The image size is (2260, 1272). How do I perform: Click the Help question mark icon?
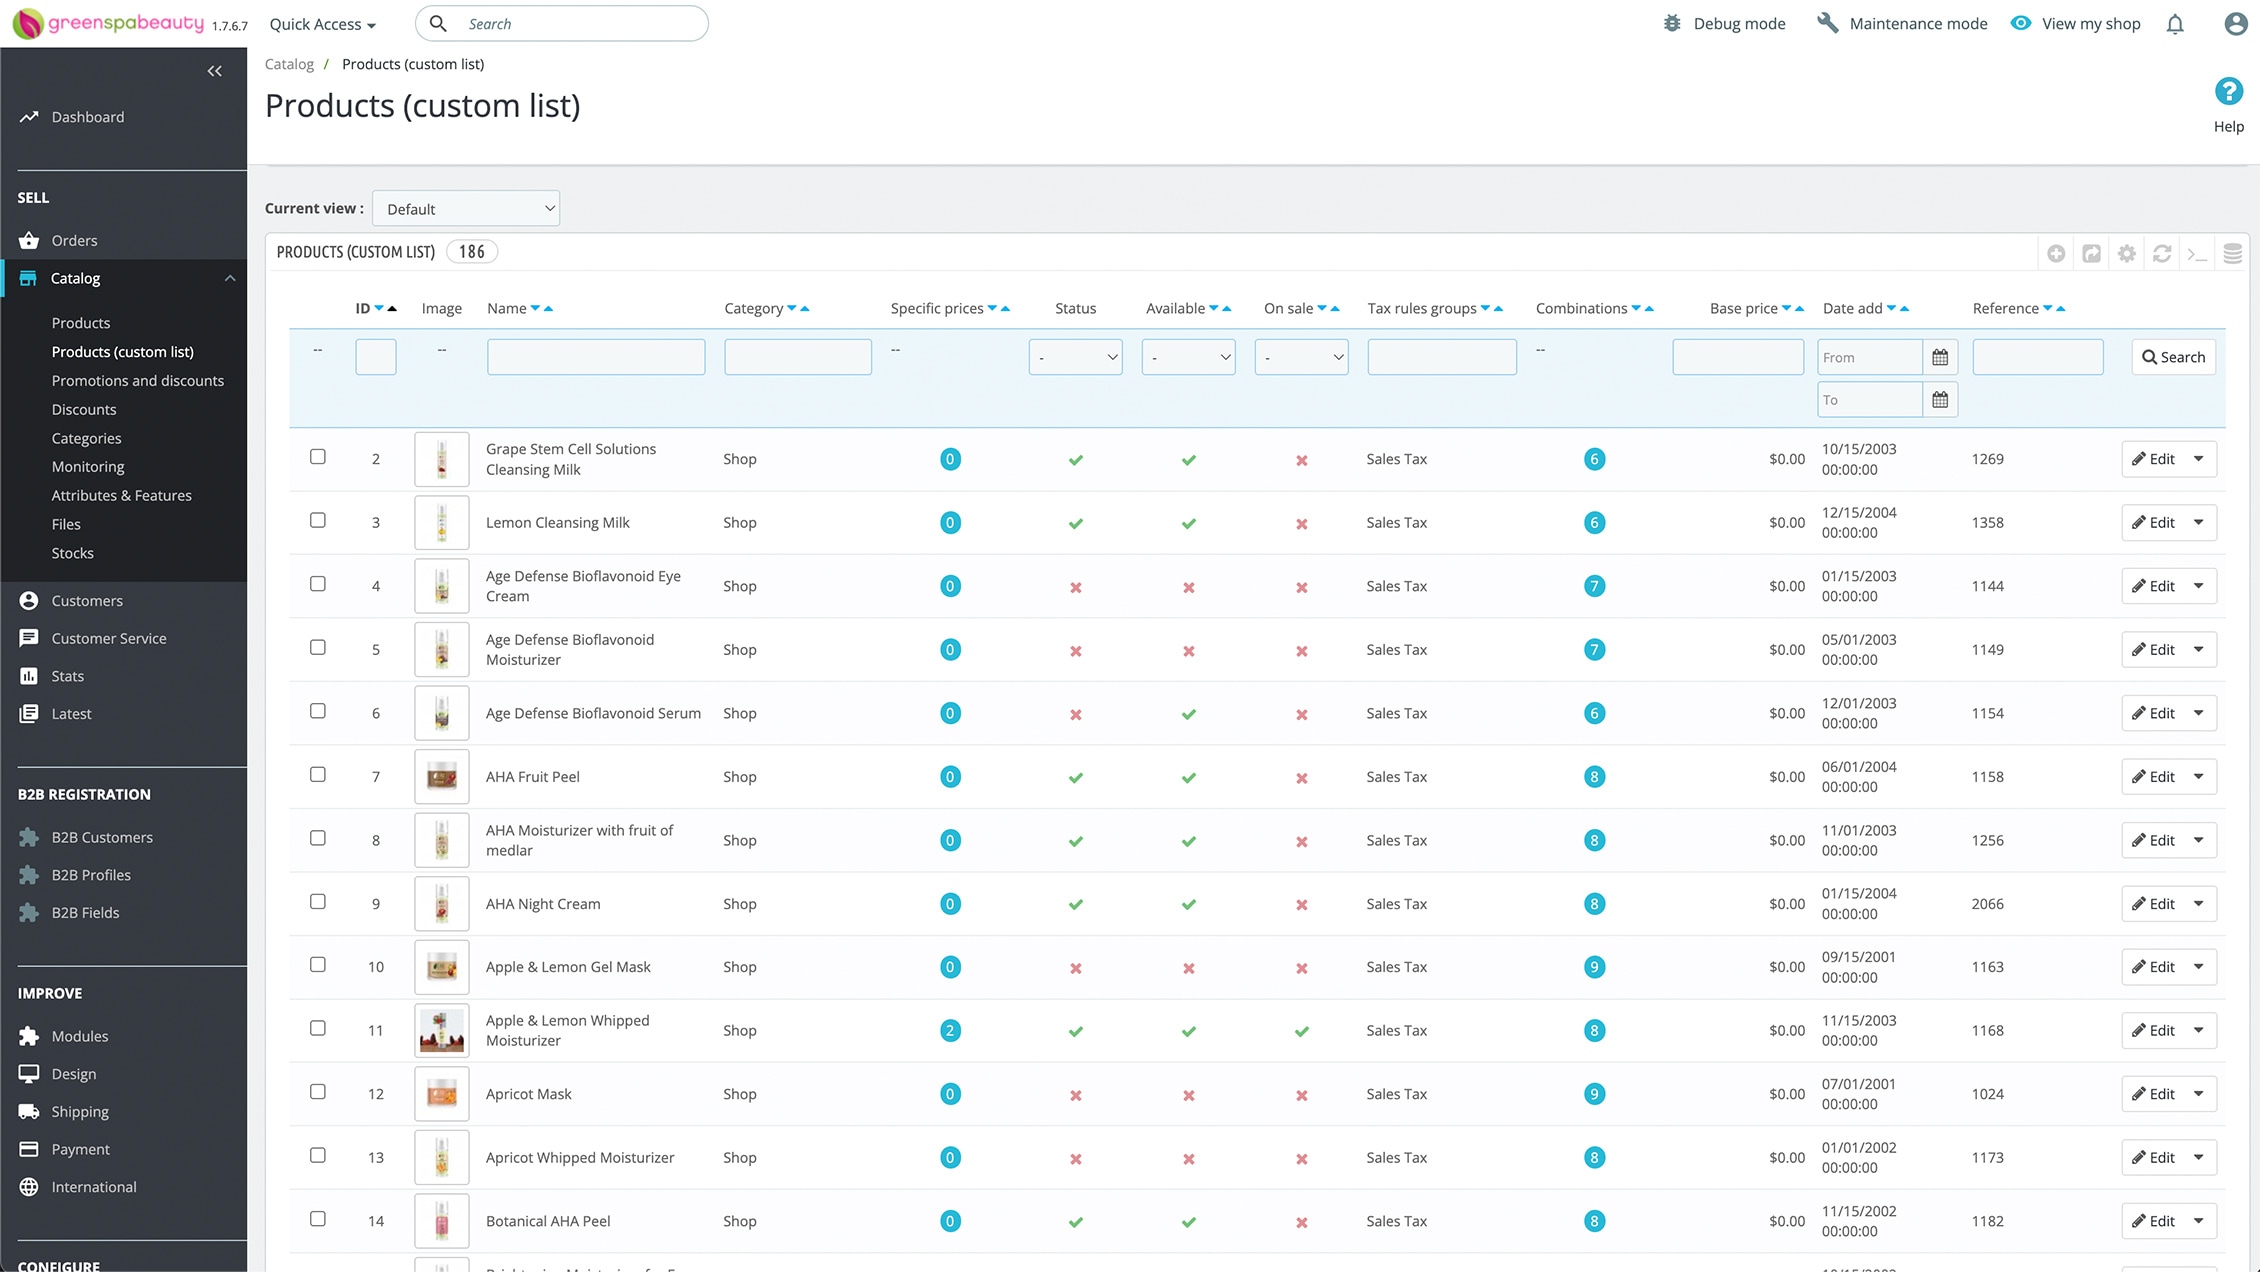coord(2228,92)
